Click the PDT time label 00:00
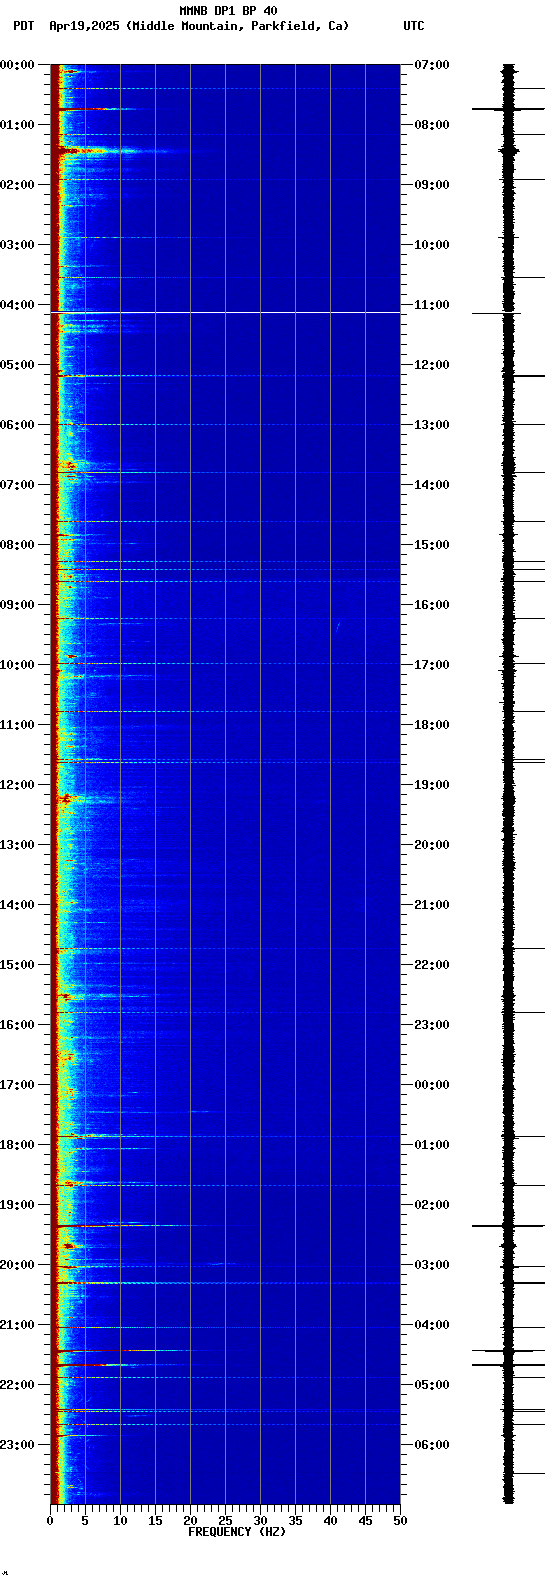Viewport: 552px width, 1584px height. [17, 65]
